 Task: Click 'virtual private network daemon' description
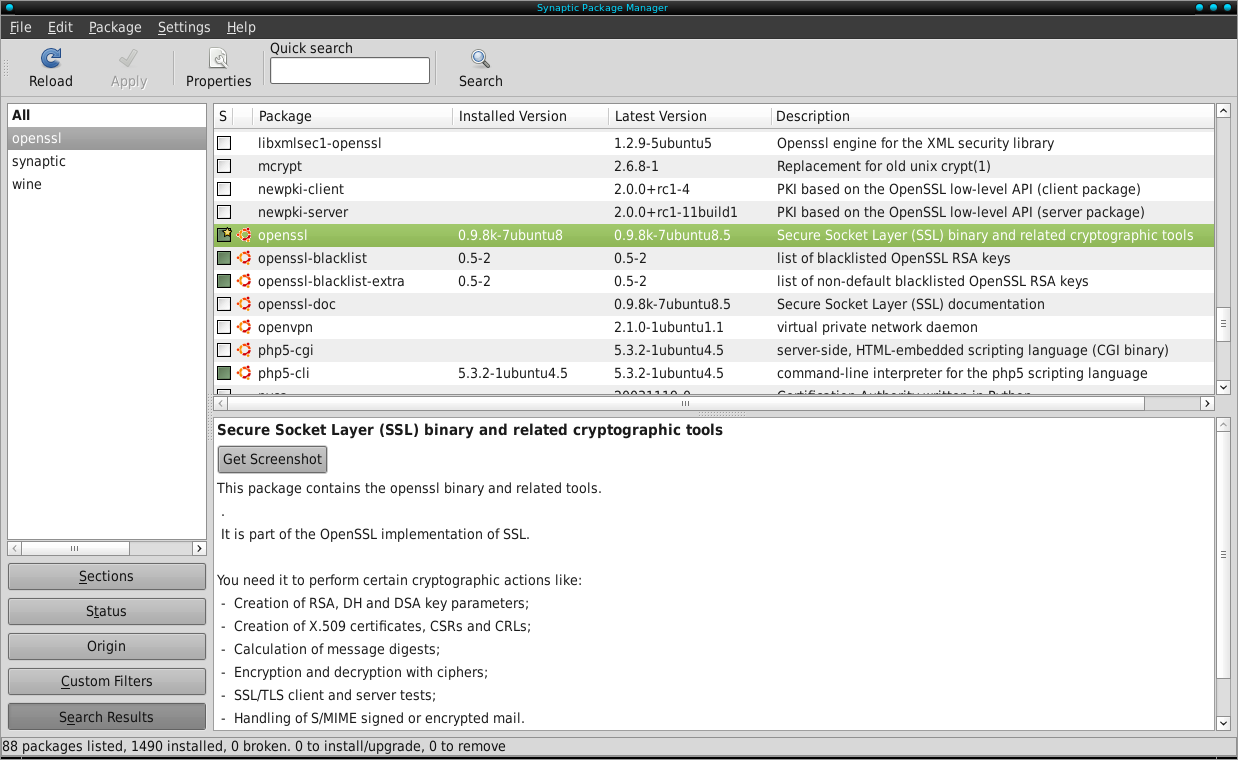pos(877,327)
